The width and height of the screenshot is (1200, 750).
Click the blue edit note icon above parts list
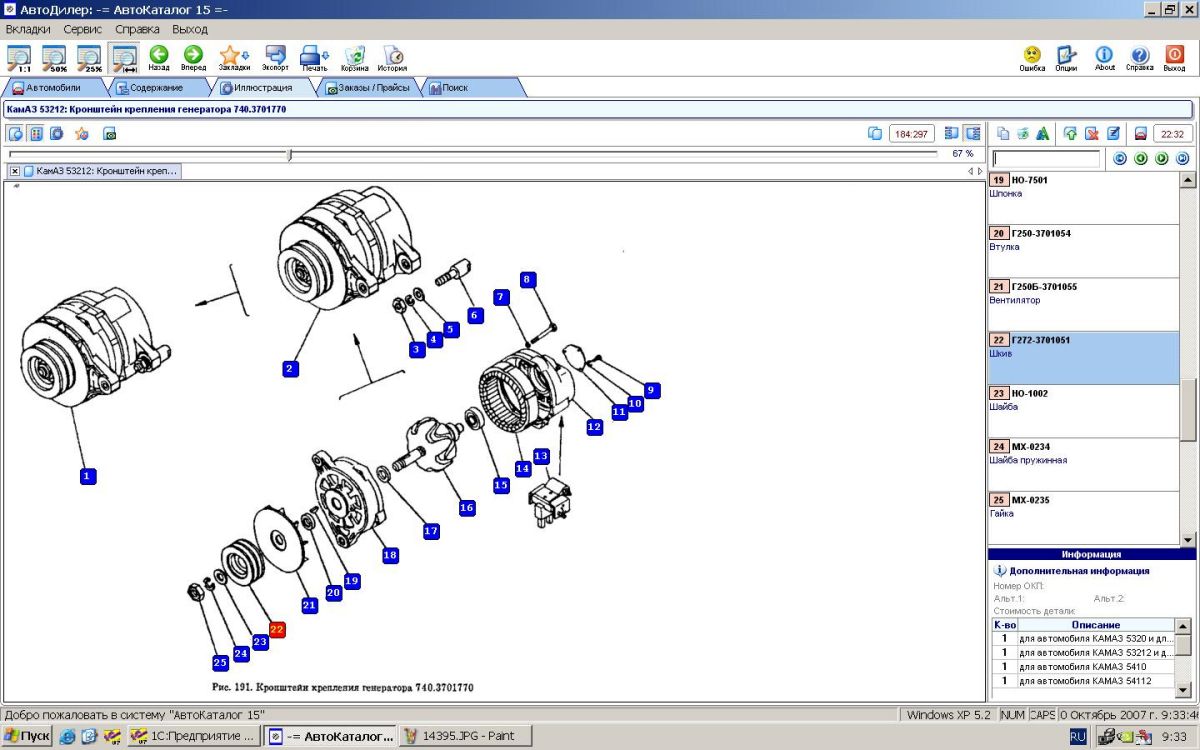[x=1113, y=133]
